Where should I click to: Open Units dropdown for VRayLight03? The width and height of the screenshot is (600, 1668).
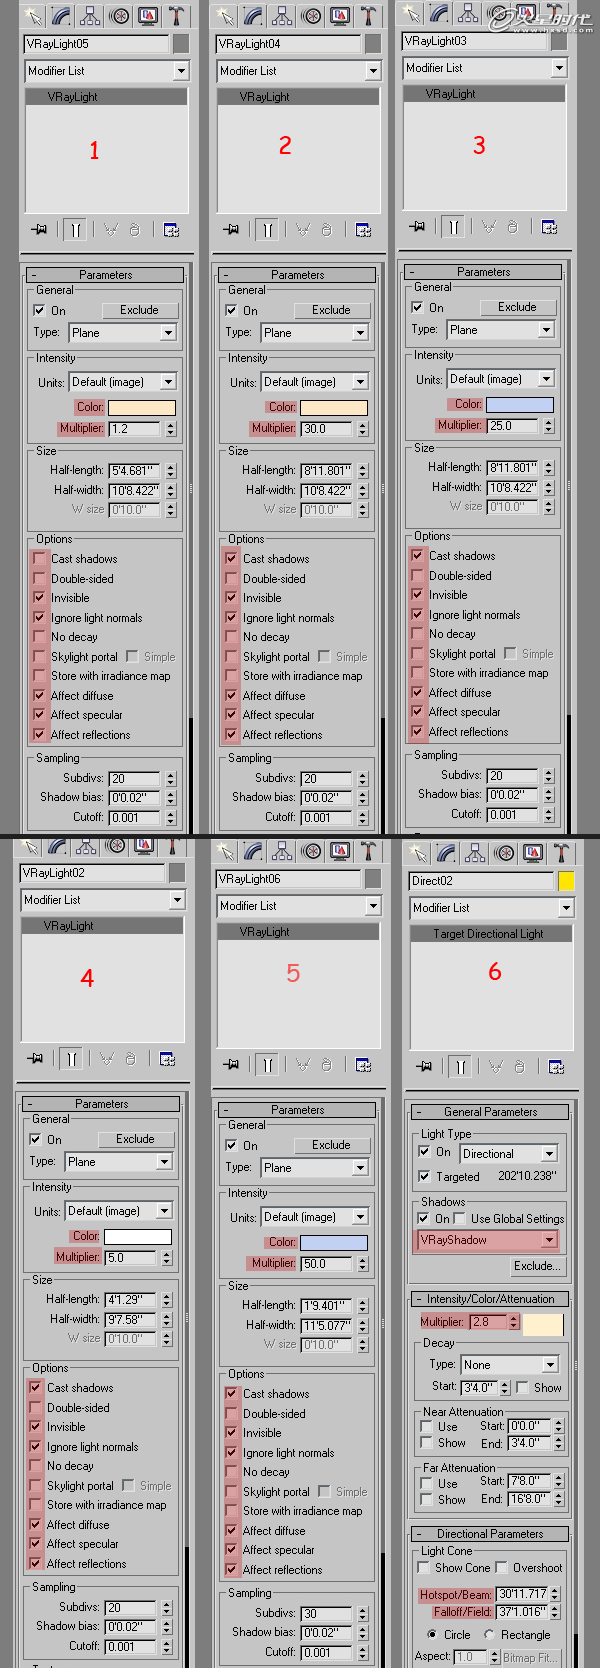pos(500,379)
